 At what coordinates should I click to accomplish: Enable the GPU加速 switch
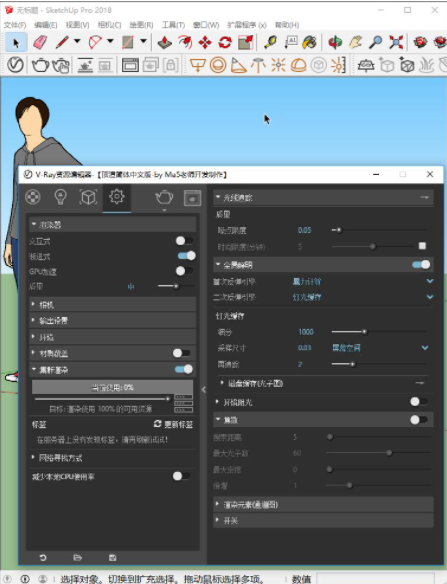tap(184, 271)
